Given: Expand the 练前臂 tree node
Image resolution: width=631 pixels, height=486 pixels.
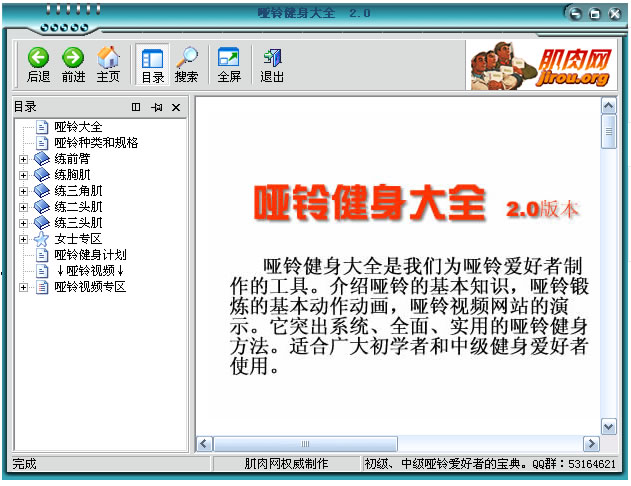Looking at the screenshot, I should click(x=23, y=159).
